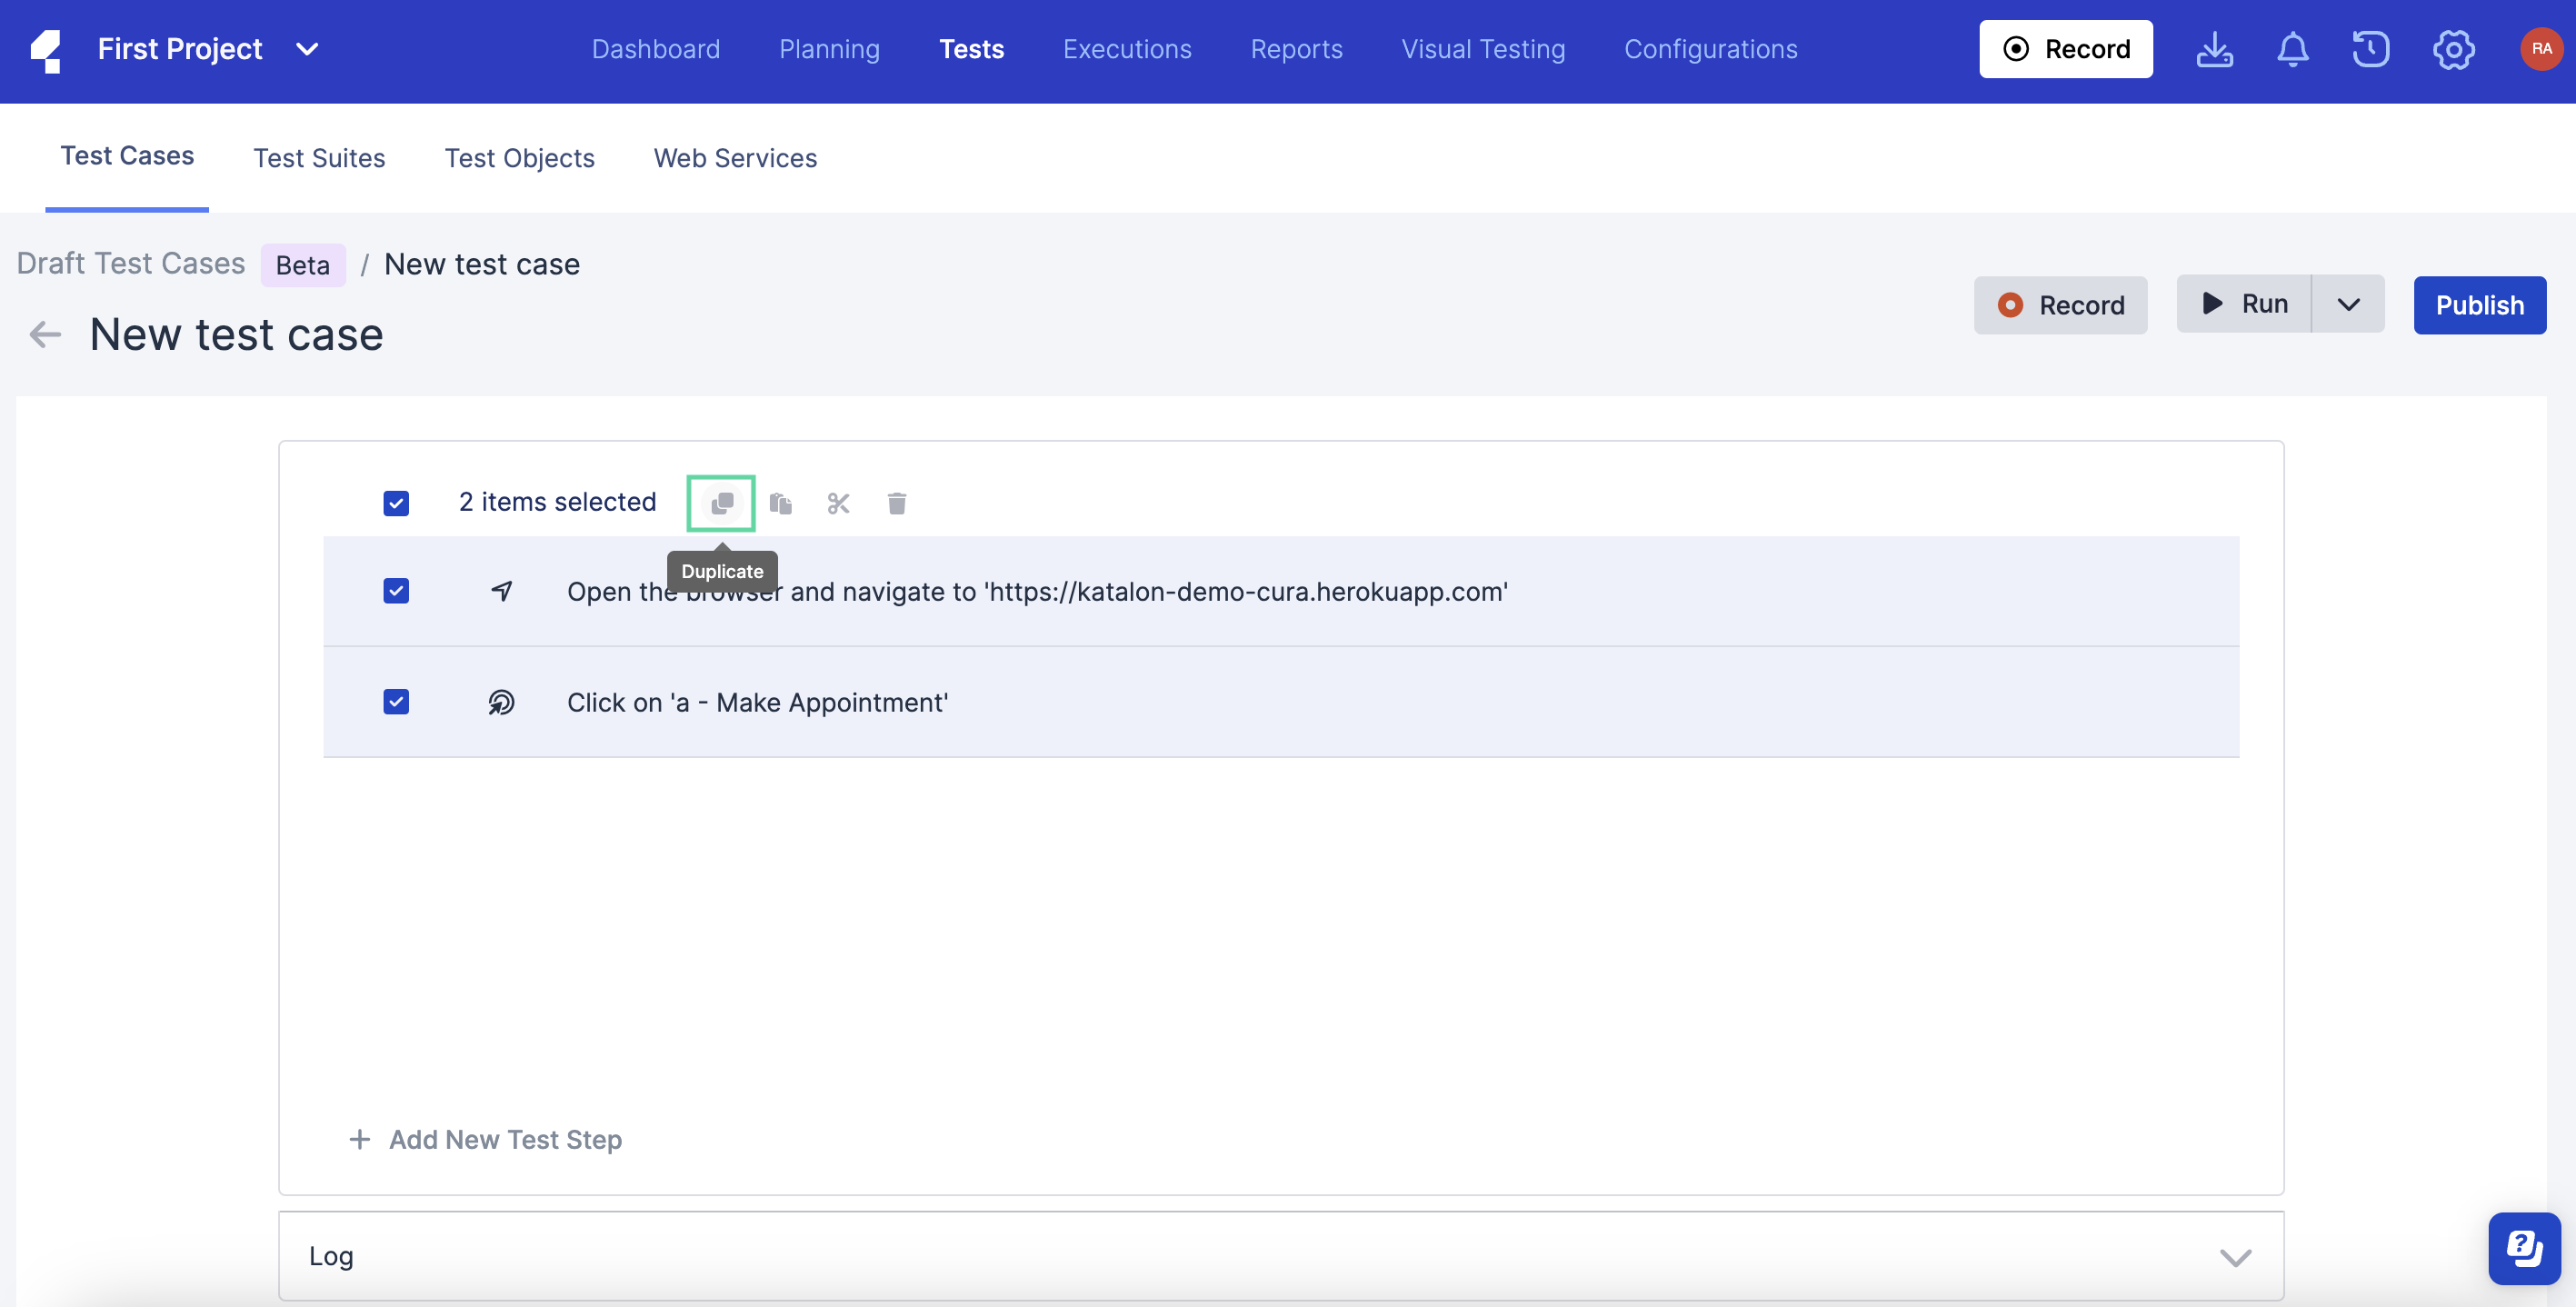Go back with the left arrow
The image size is (2576, 1307).
[45, 334]
